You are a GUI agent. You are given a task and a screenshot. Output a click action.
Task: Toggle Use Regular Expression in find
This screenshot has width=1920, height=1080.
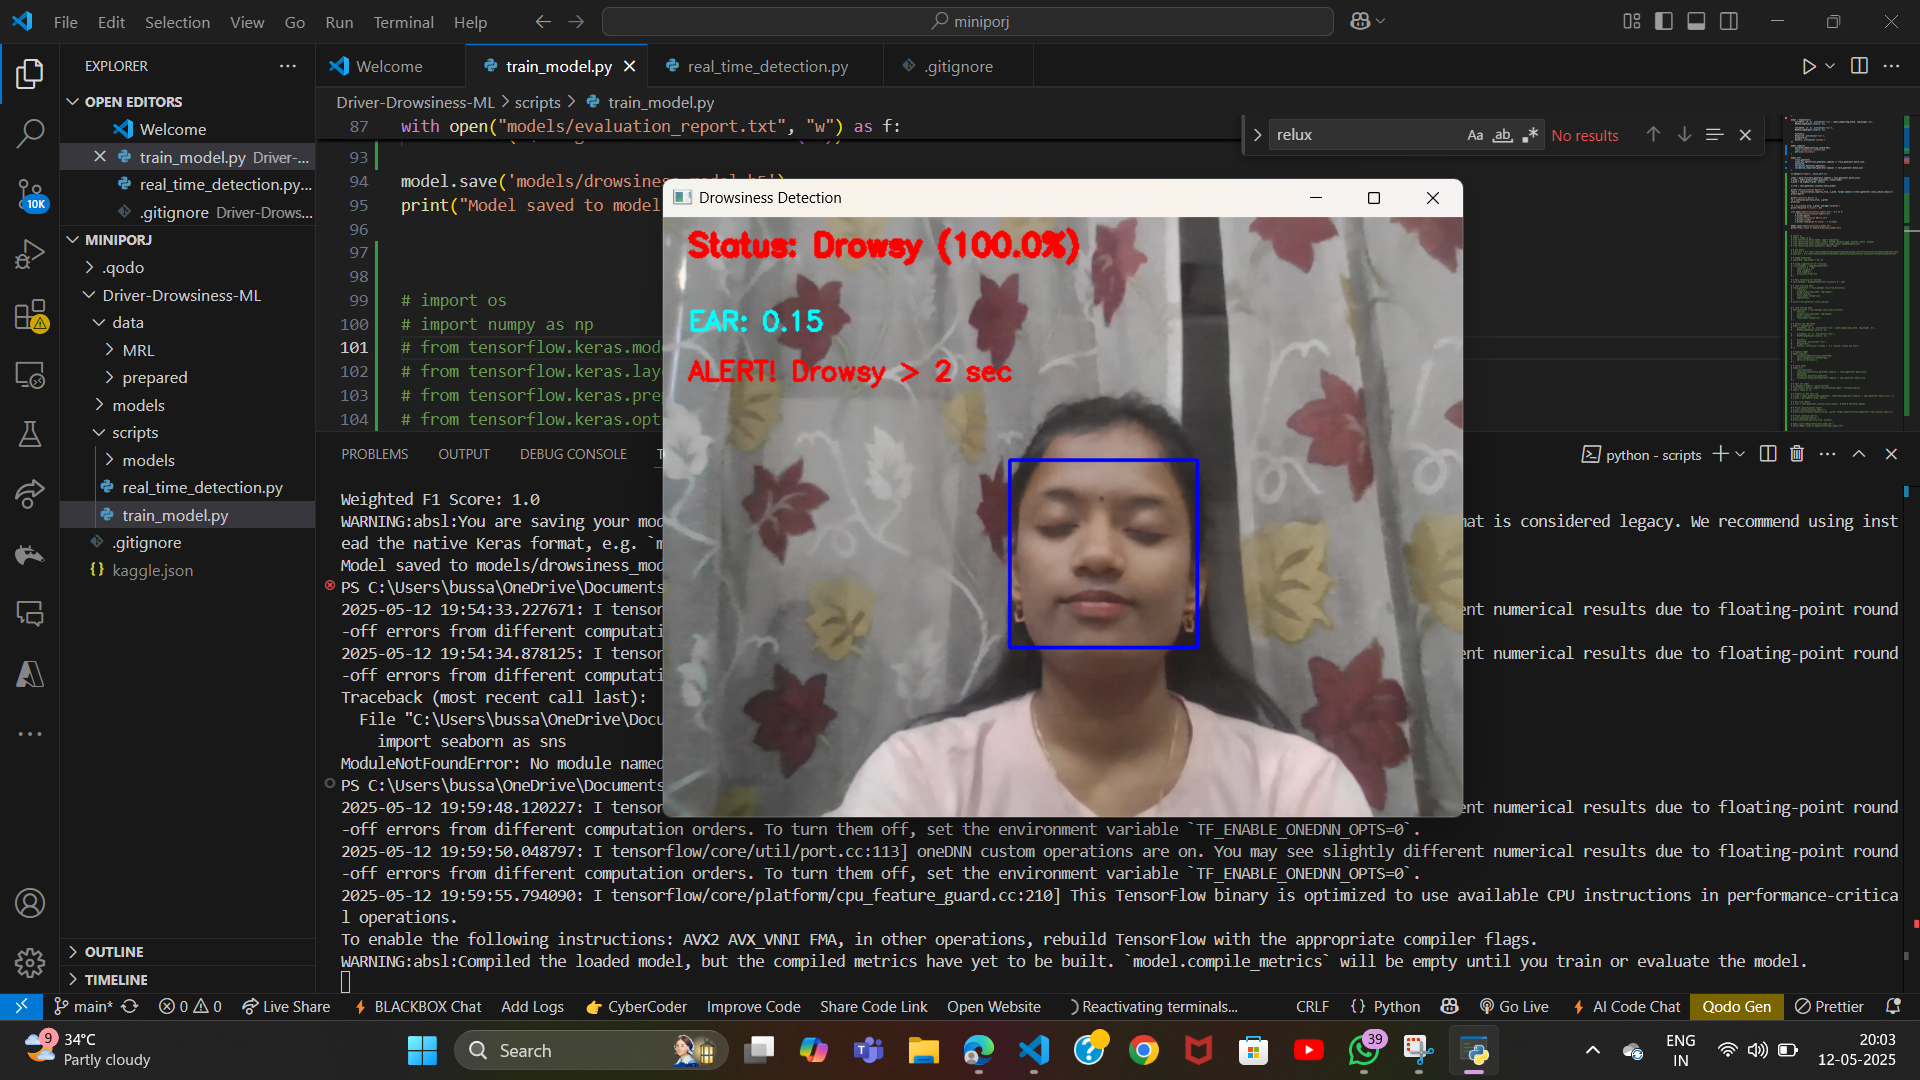pyautogui.click(x=1530, y=135)
